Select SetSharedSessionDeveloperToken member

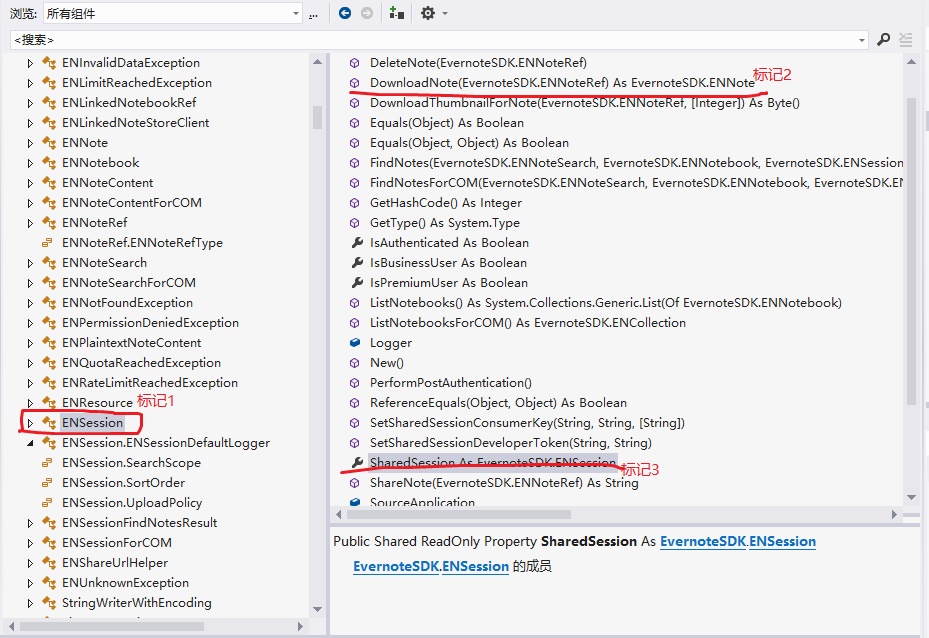(x=511, y=443)
